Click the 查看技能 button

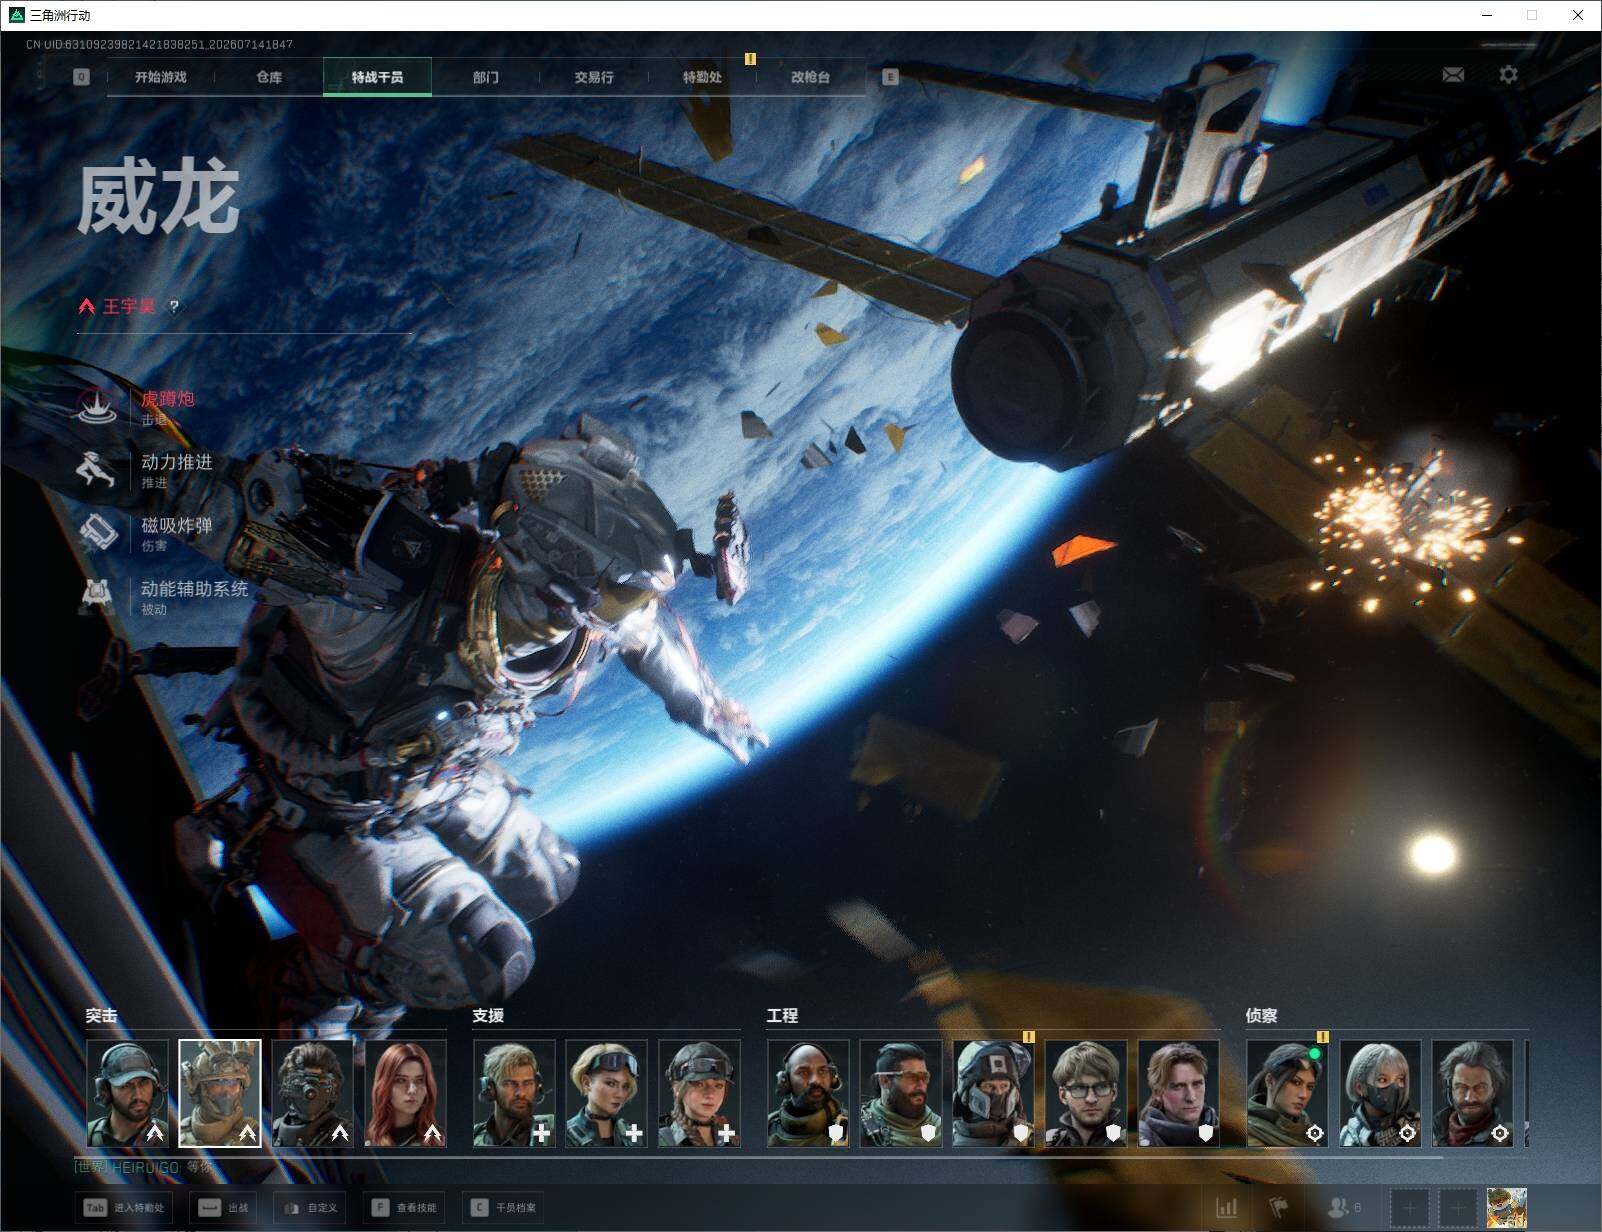coord(405,1208)
